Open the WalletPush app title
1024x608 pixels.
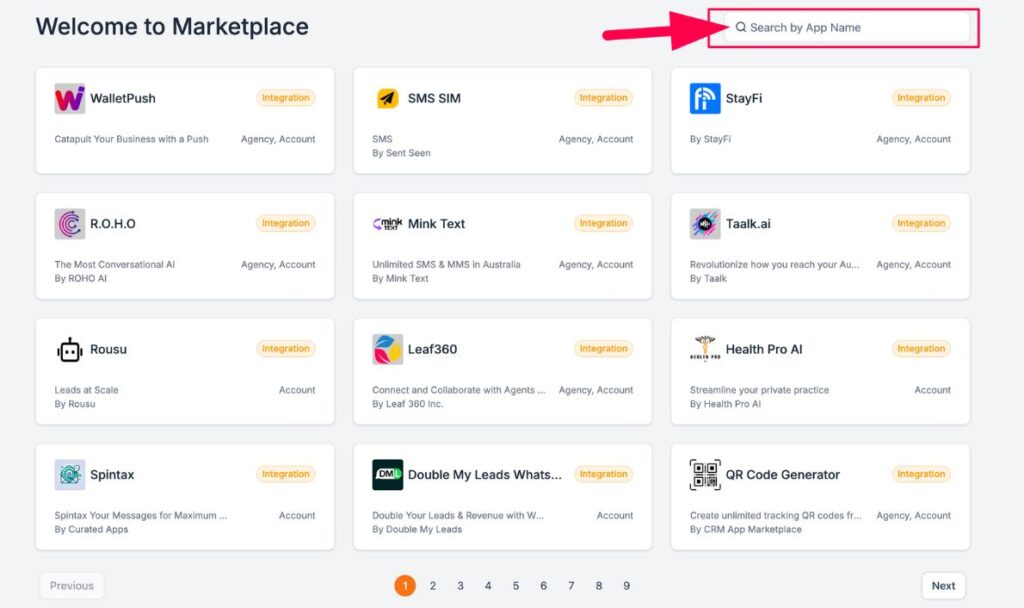(123, 99)
